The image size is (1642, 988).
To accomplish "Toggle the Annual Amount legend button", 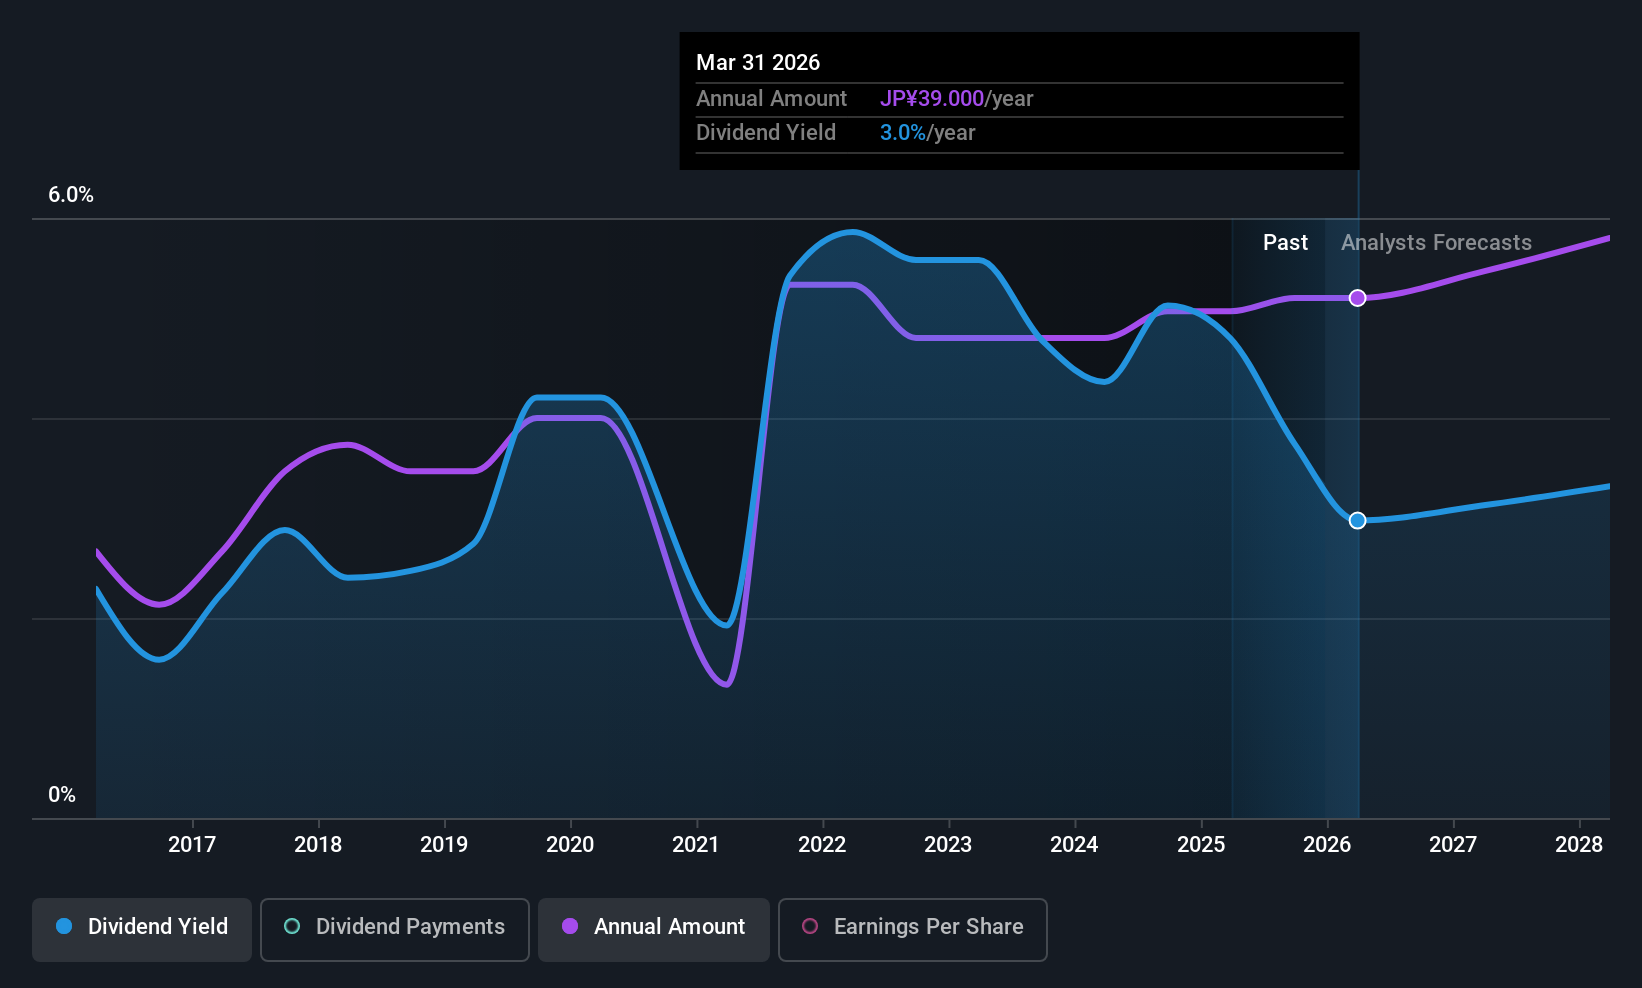I will tap(654, 929).
